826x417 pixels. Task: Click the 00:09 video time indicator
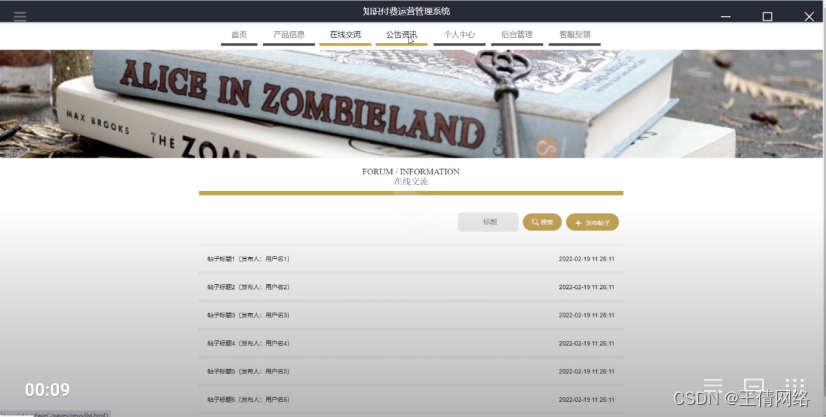pyautogui.click(x=47, y=390)
